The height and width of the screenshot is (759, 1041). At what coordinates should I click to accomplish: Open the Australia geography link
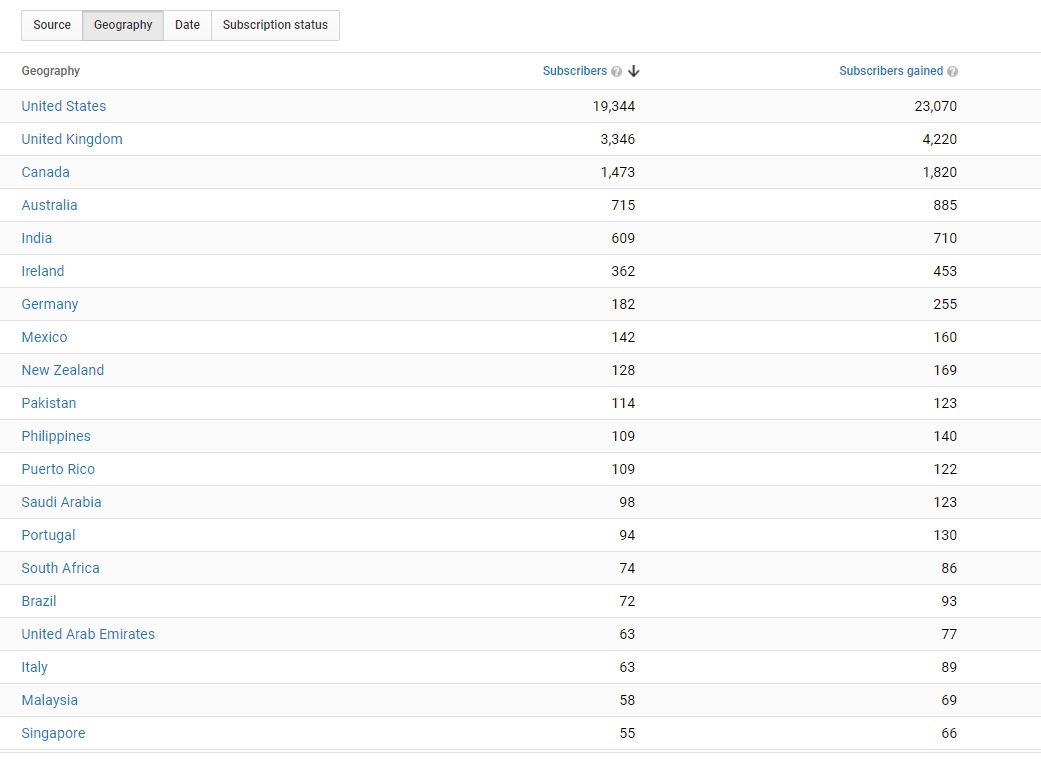click(x=49, y=205)
